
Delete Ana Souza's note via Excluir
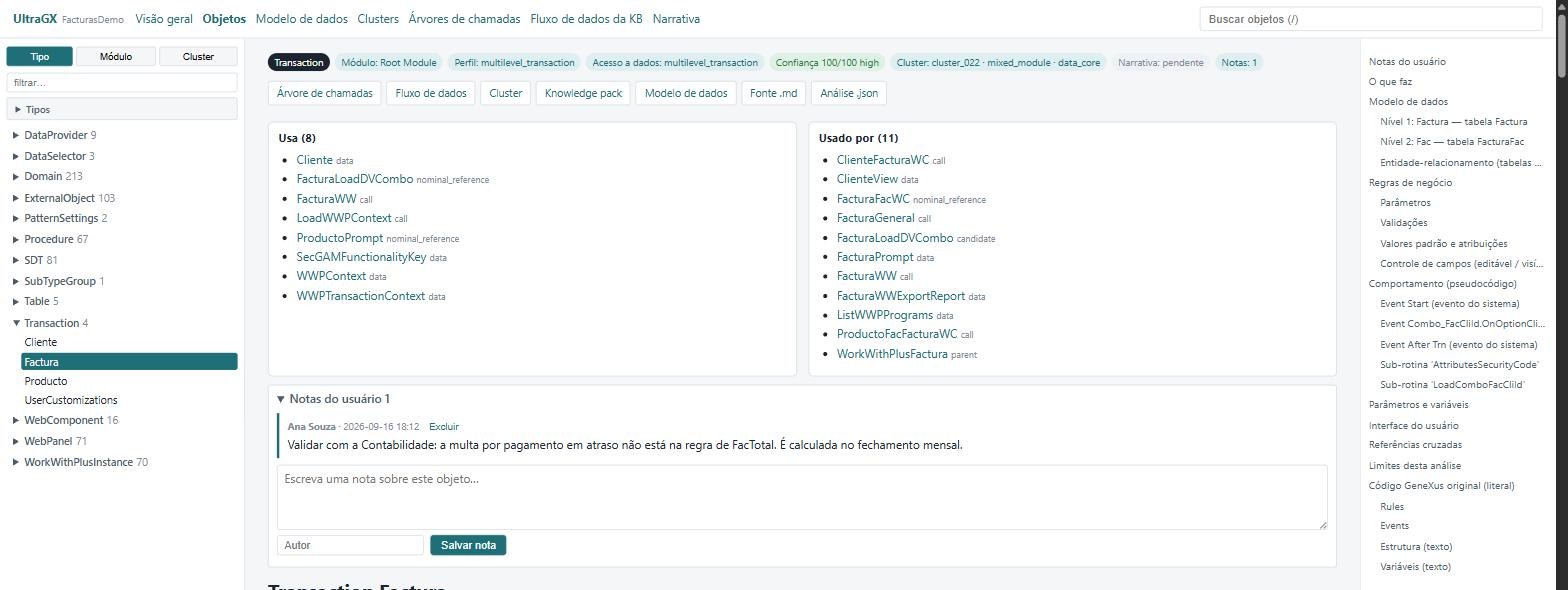(x=444, y=427)
